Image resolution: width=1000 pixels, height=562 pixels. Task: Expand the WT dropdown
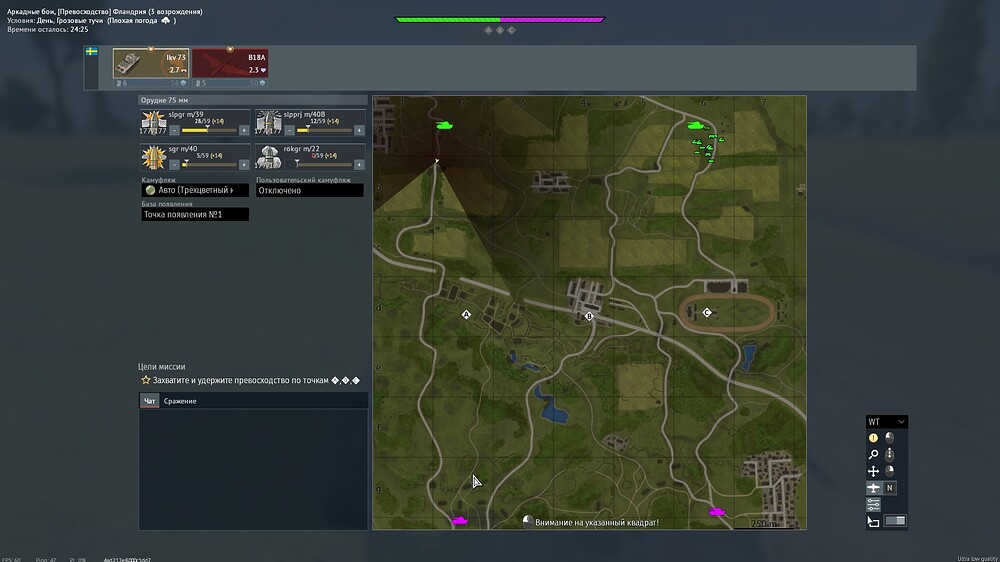pyautogui.click(x=886, y=422)
